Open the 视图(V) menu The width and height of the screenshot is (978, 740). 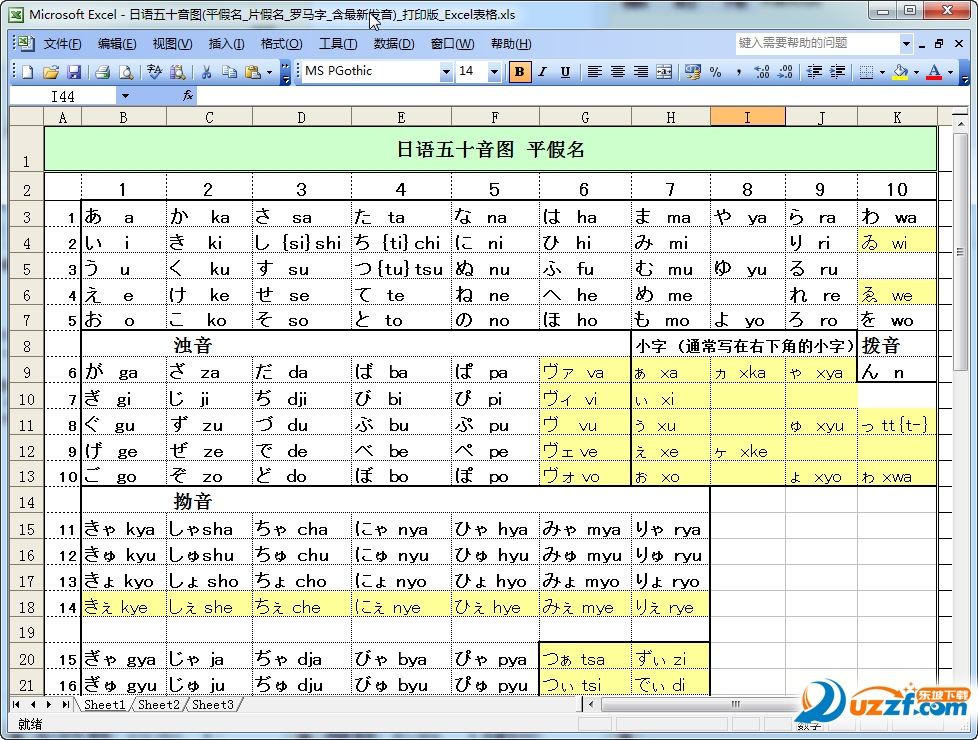pos(173,44)
